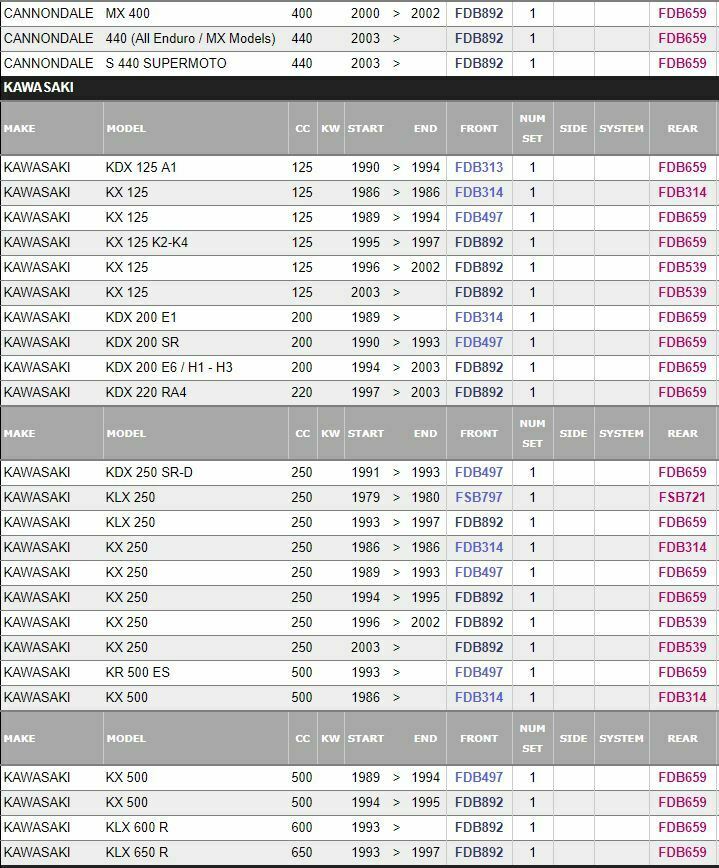The width and height of the screenshot is (719, 868).
Task: Open rear FDB314 in KX 500 1986 row
Action: 682,697
